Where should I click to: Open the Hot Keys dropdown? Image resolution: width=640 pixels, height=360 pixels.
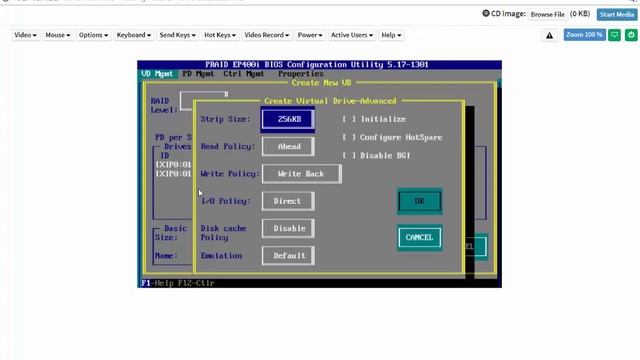[x=220, y=35]
